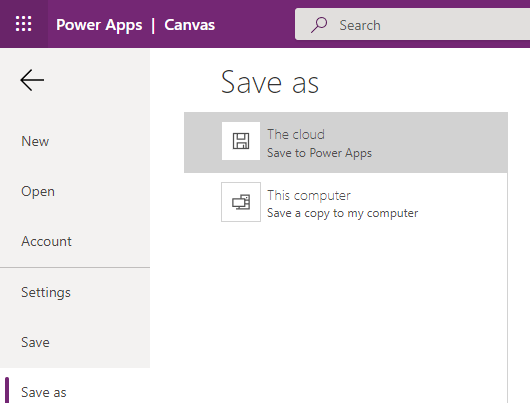The image size is (530, 403).
Task: Go to the Account section
Action: pyautogui.click(x=46, y=241)
